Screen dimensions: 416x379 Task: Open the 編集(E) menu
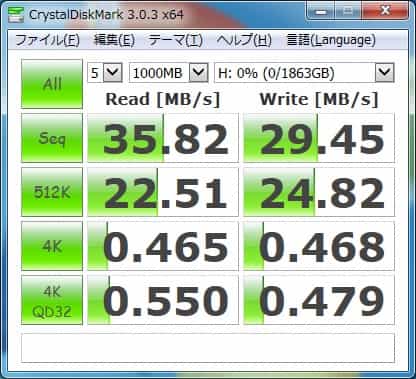pos(114,40)
